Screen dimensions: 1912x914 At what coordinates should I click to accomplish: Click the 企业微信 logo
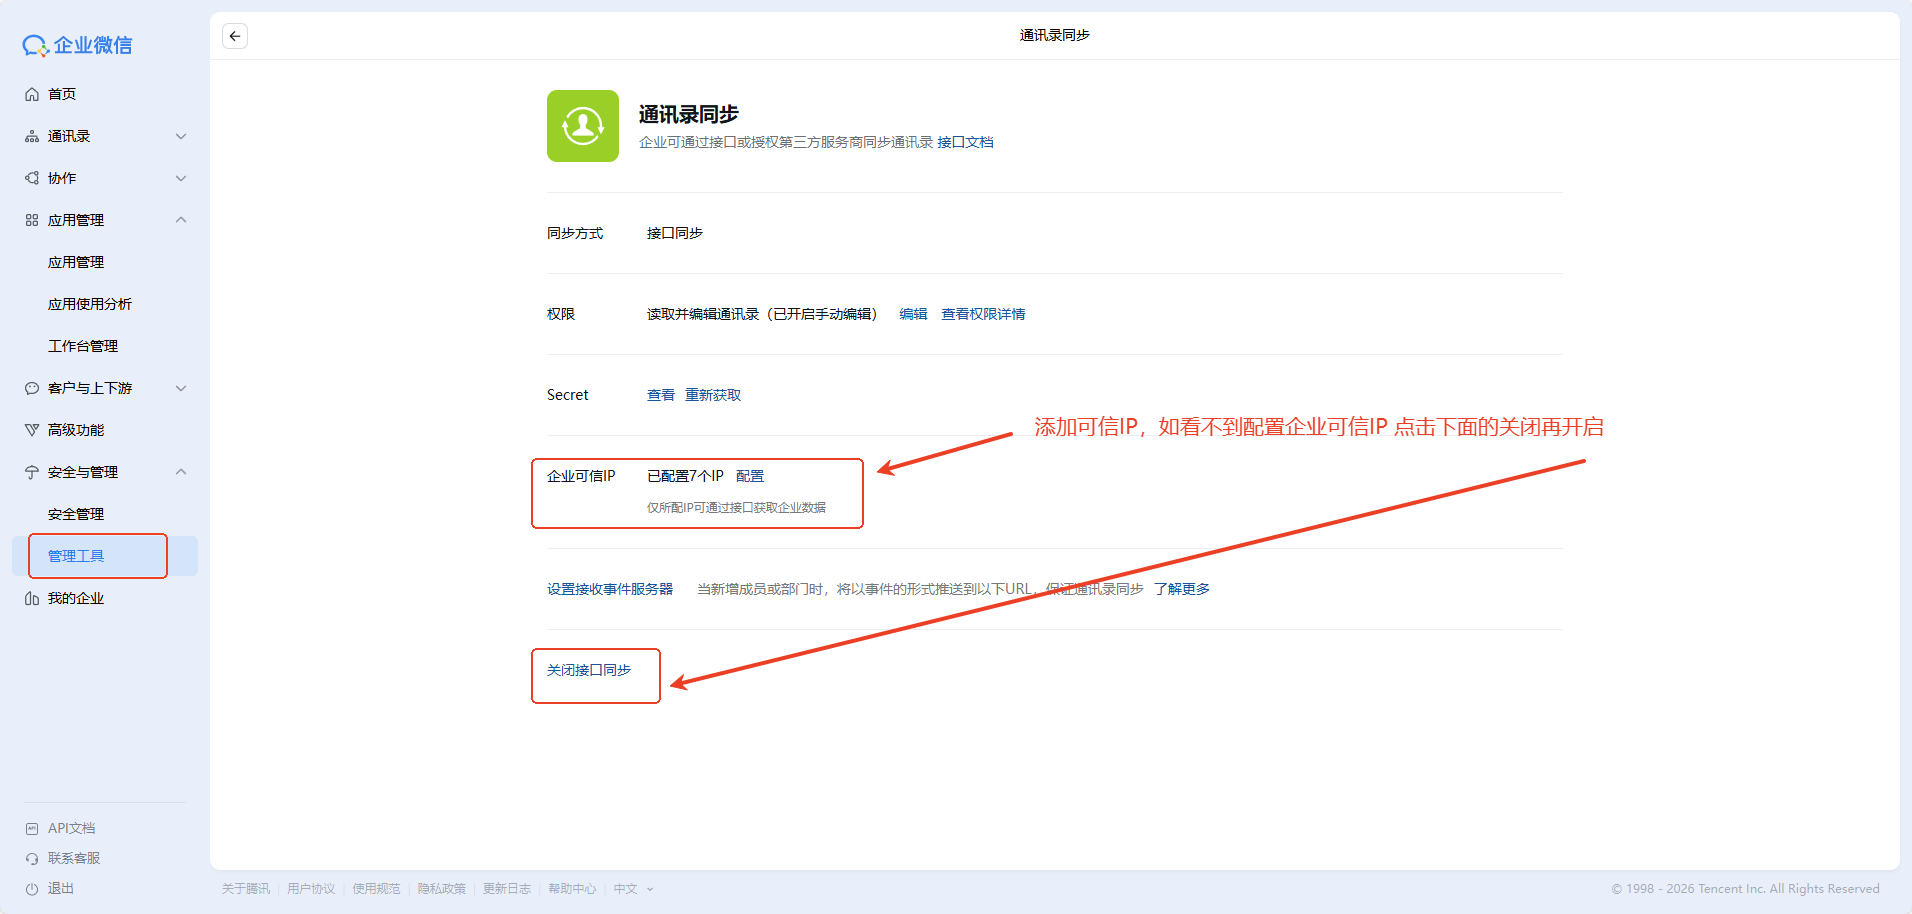78,45
